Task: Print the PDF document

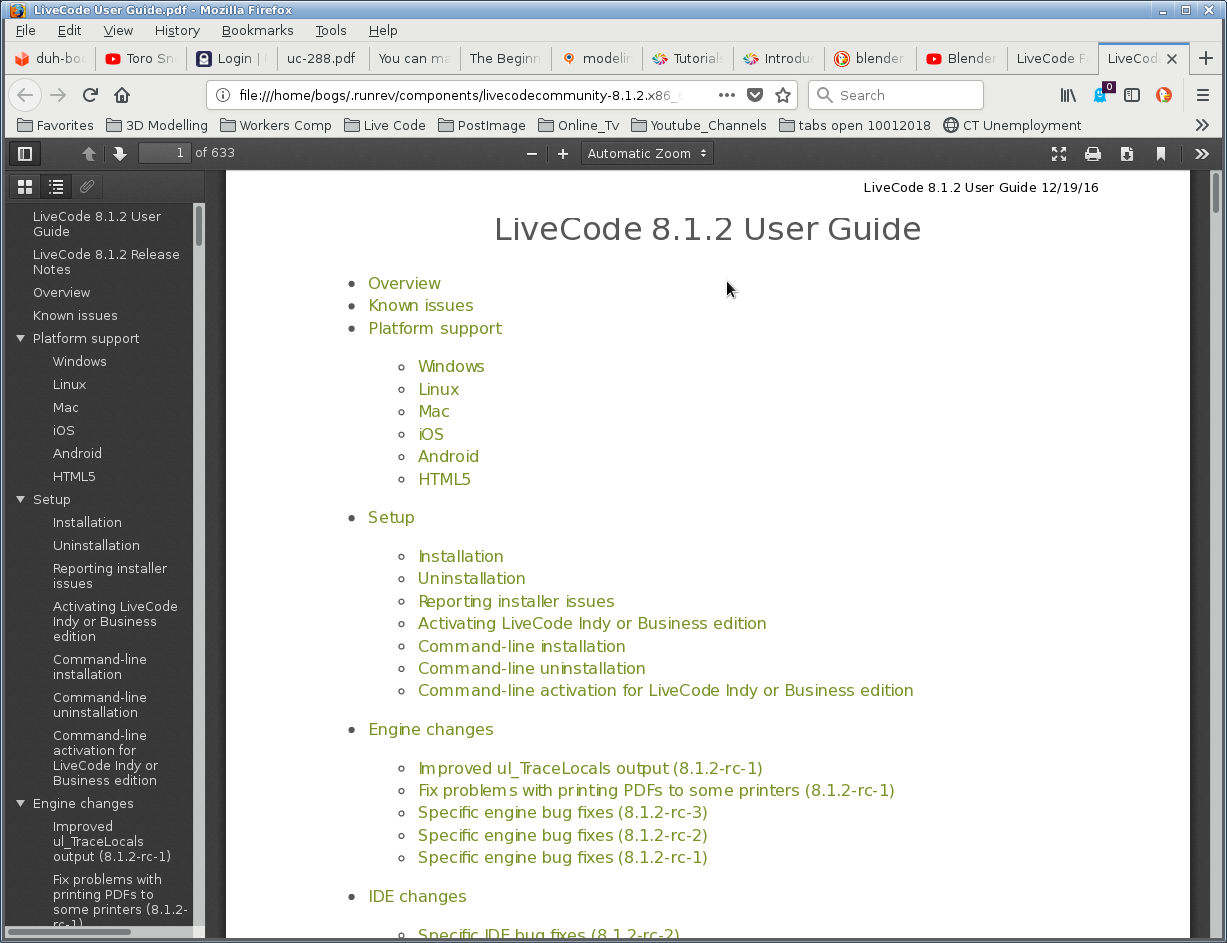Action: (1093, 154)
